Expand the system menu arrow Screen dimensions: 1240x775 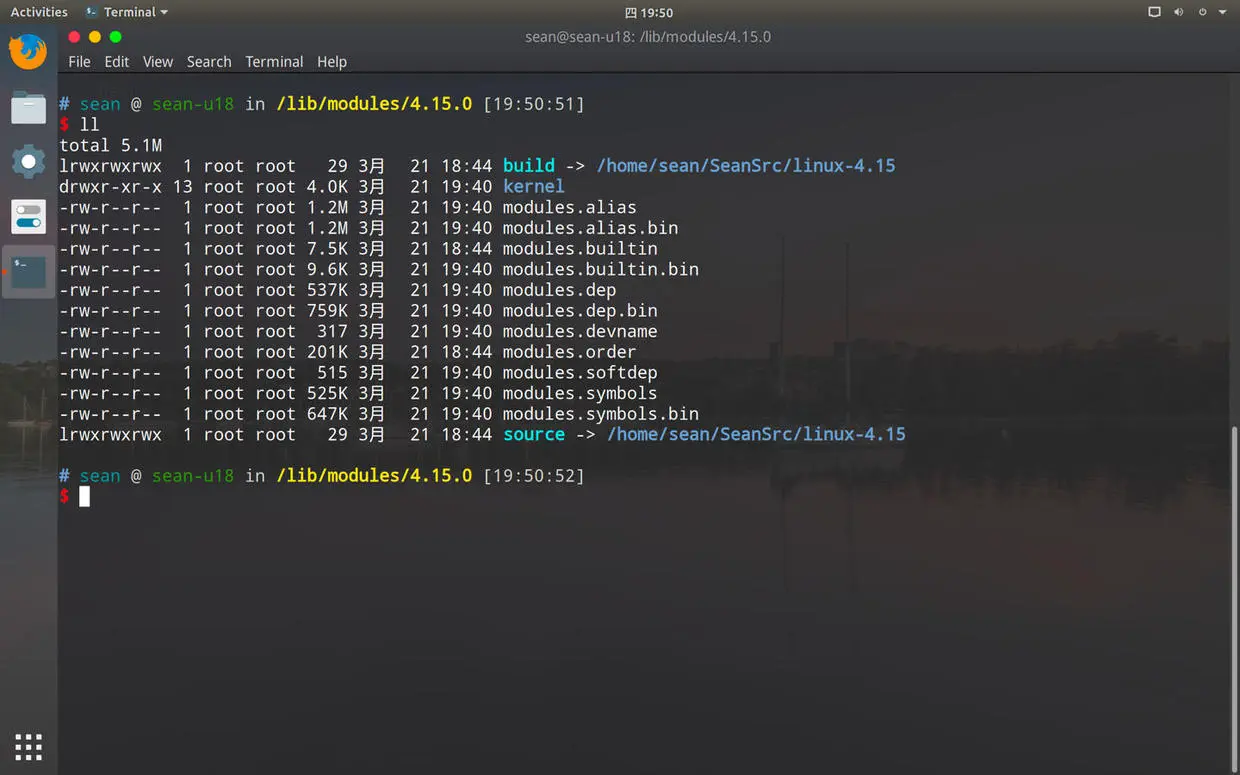(x=1222, y=12)
